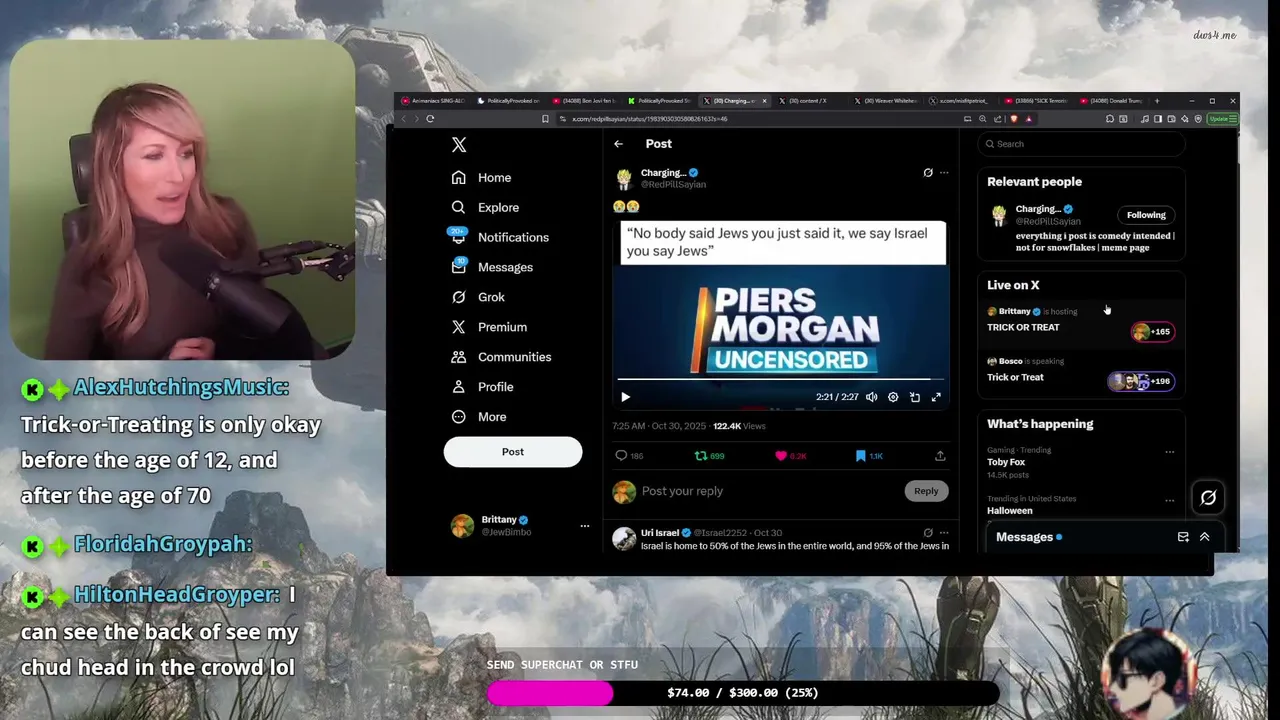Viewport: 1280px width, 720px height.
Task: Open Brittany account options menu
Action: pyautogui.click(x=585, y=526)
